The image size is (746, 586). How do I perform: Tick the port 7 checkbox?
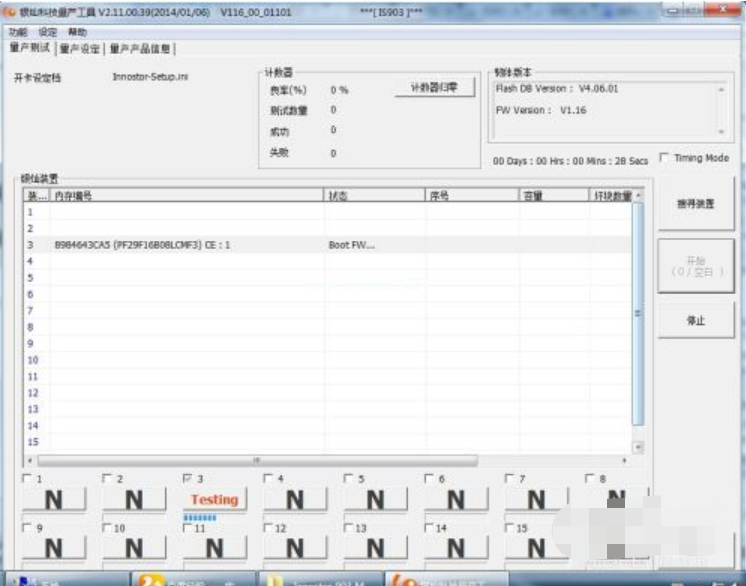coord(510,479)
